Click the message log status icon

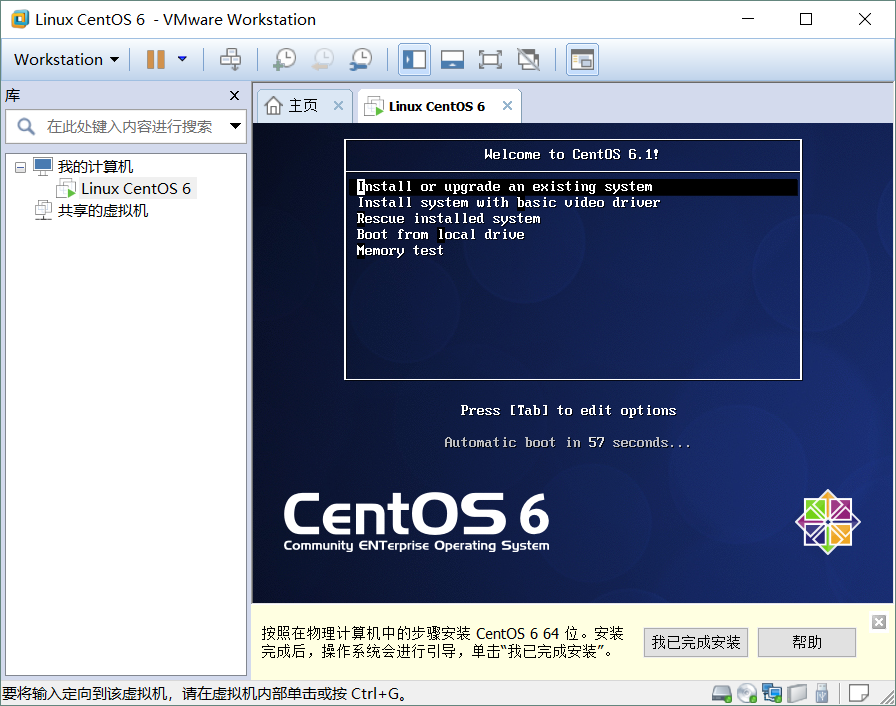[858, 693]
